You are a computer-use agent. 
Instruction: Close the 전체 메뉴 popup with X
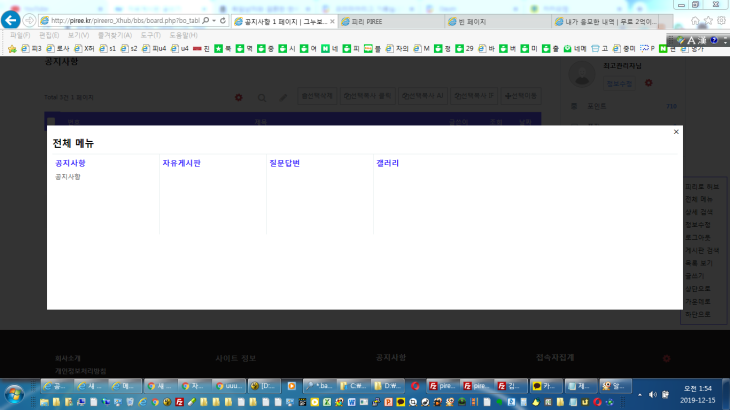[676, 131]
